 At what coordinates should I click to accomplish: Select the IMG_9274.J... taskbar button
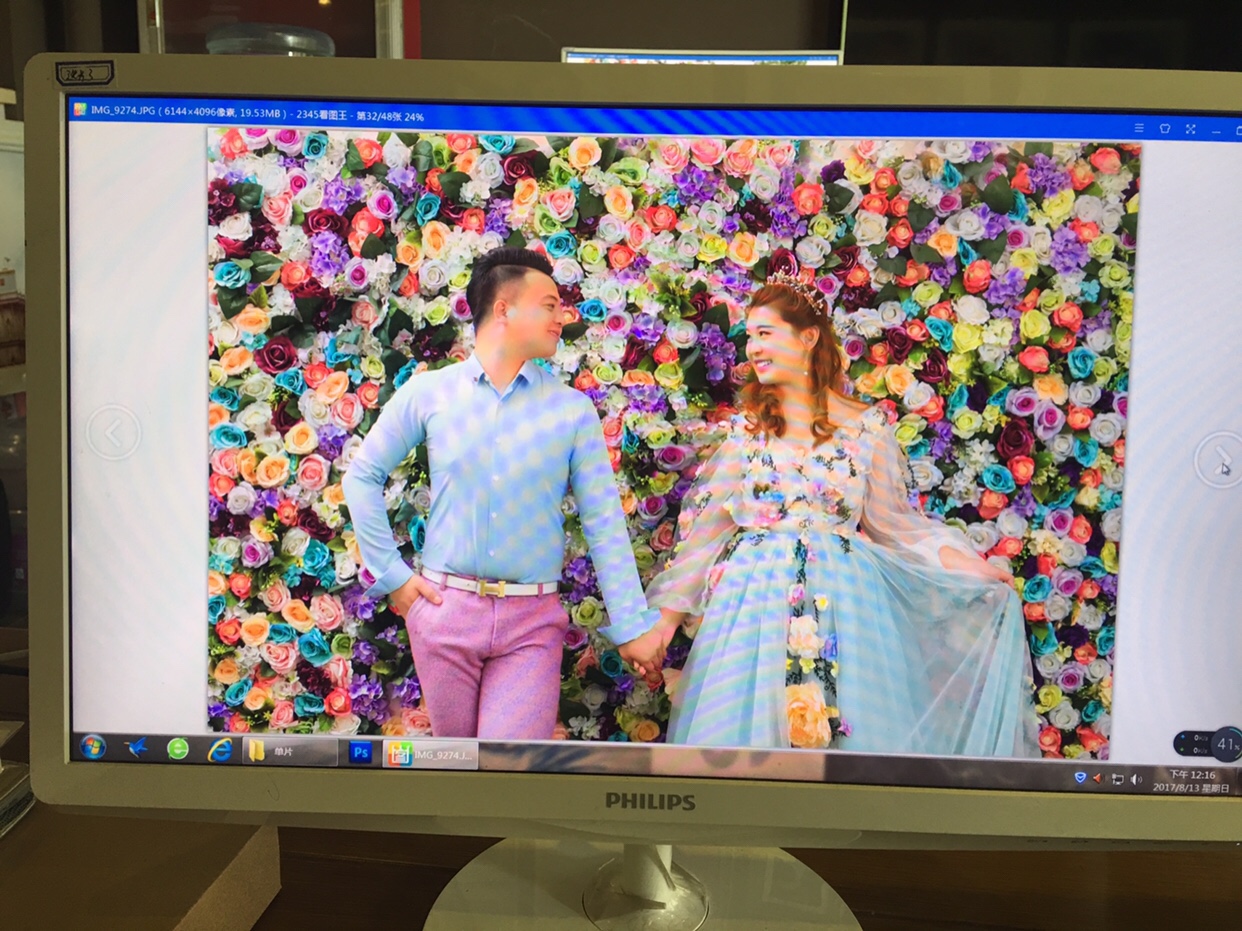[x=431, y=754]
